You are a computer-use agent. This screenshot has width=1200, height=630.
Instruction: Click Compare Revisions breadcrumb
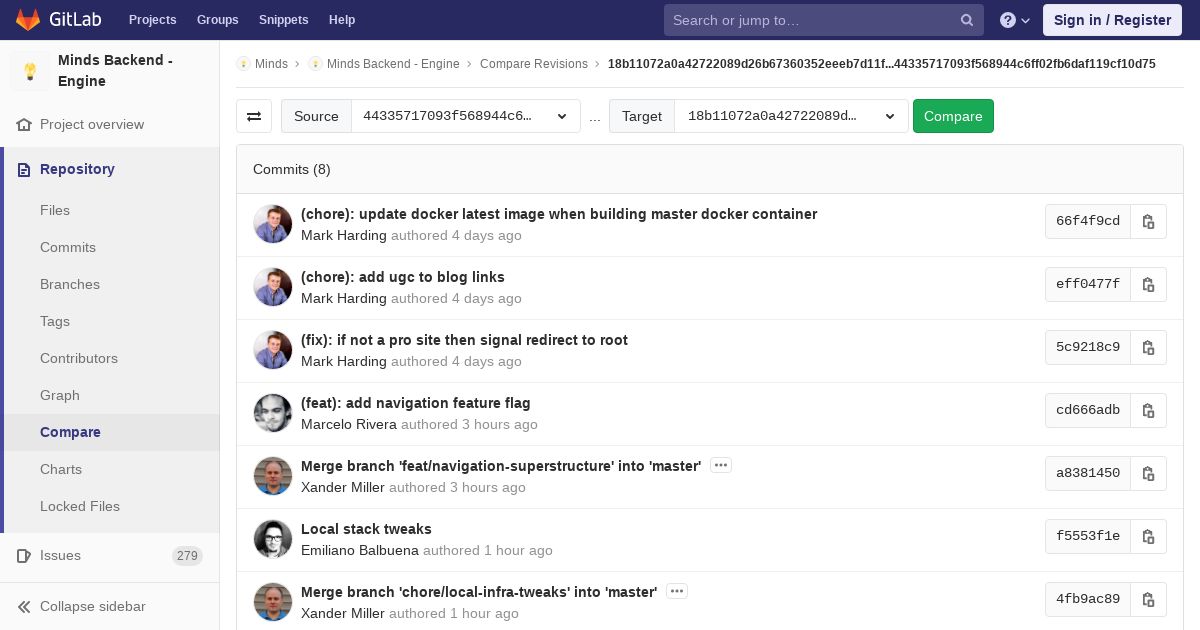[x=534, y=64]
